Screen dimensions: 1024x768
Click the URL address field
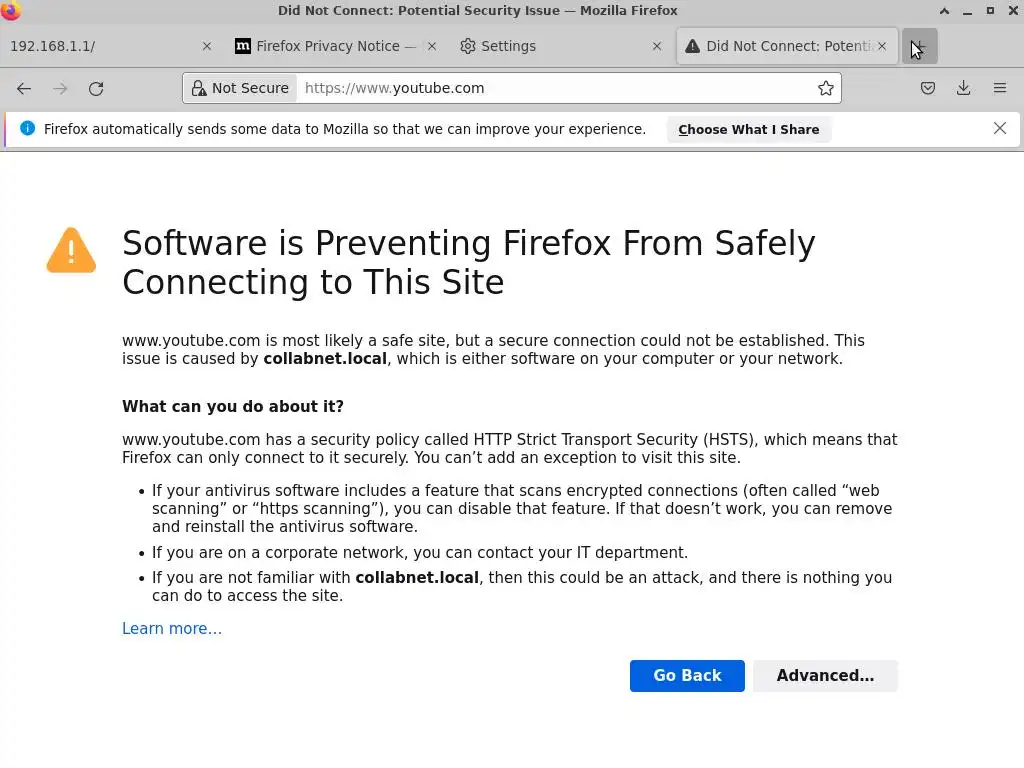pos(550,88)
